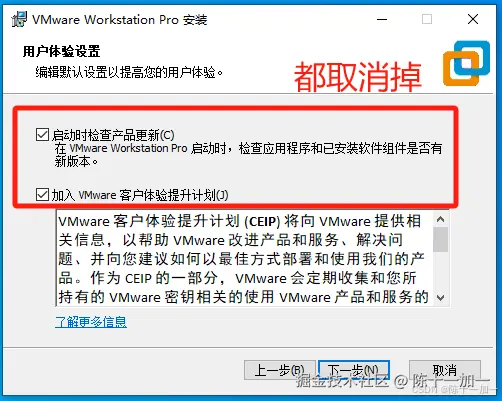Screen dimensions: 502x401
Task: Click the 用户体验设置 heading
Action: (61, 51)
